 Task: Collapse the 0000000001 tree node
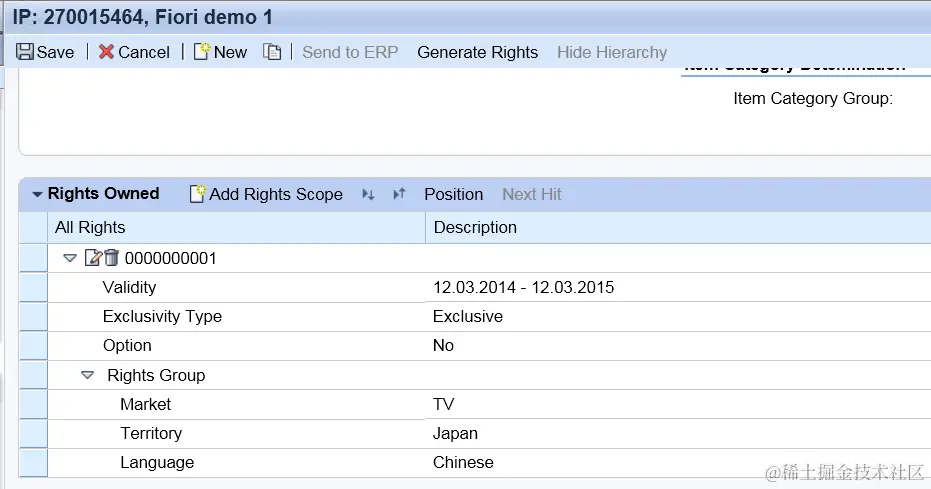pos(69,258)
